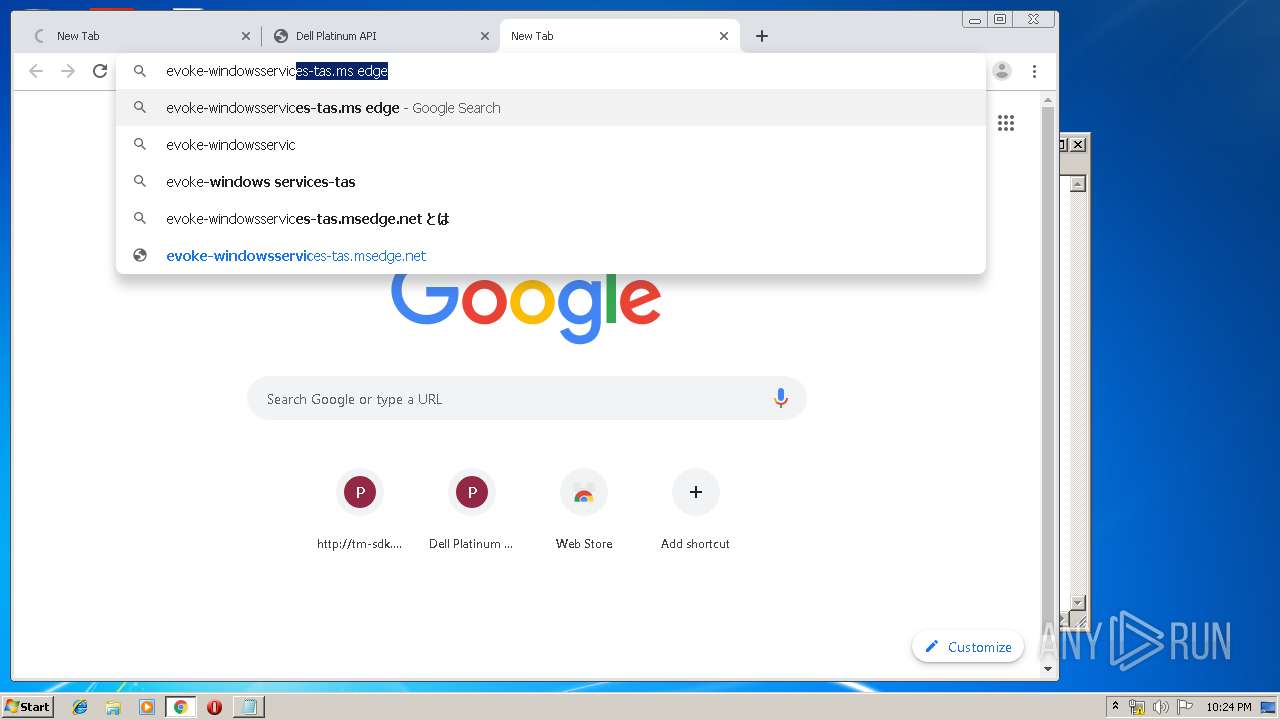Open Windows Media Player from taskbar
The width and height of the screenshot is (1280, 720).
coord(147,707)
